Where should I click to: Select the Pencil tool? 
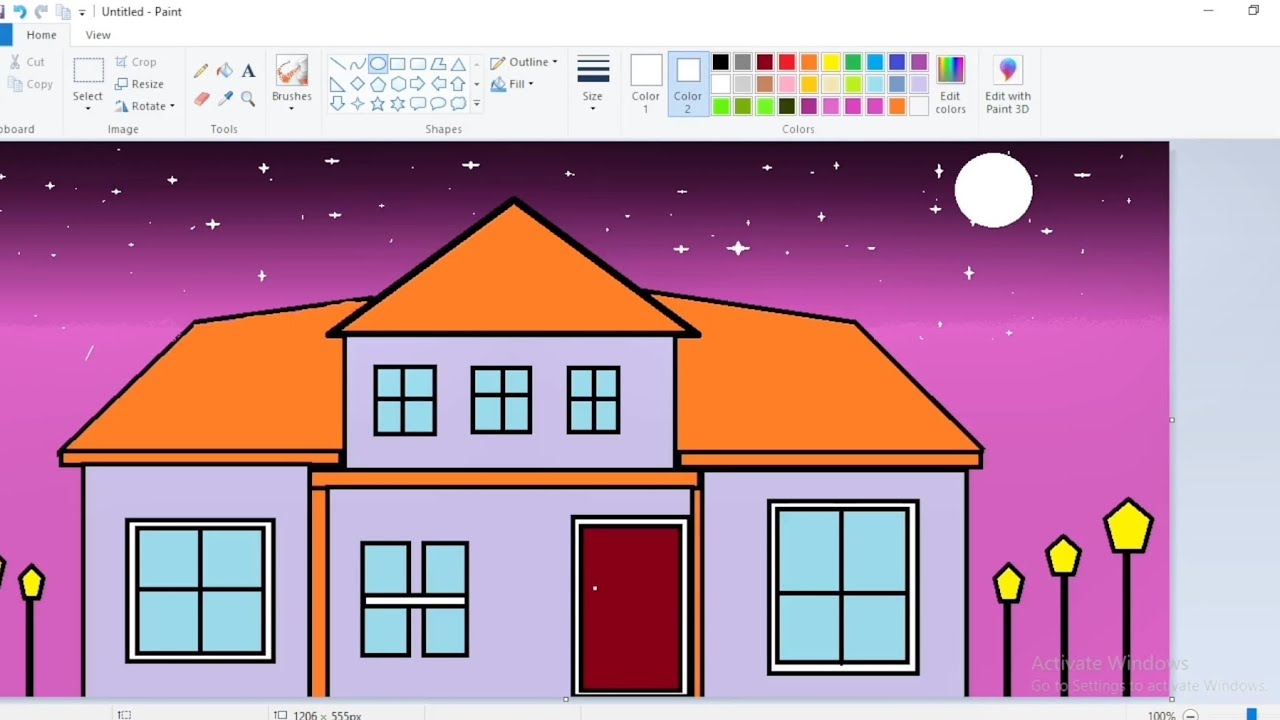coord(201,71)
